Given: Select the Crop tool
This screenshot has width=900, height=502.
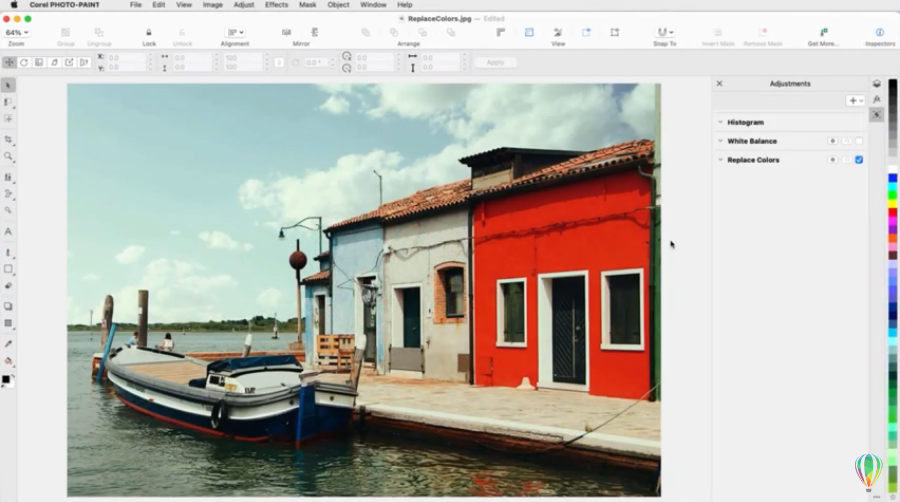Looking at the screenshot, I should coord(8,139).
